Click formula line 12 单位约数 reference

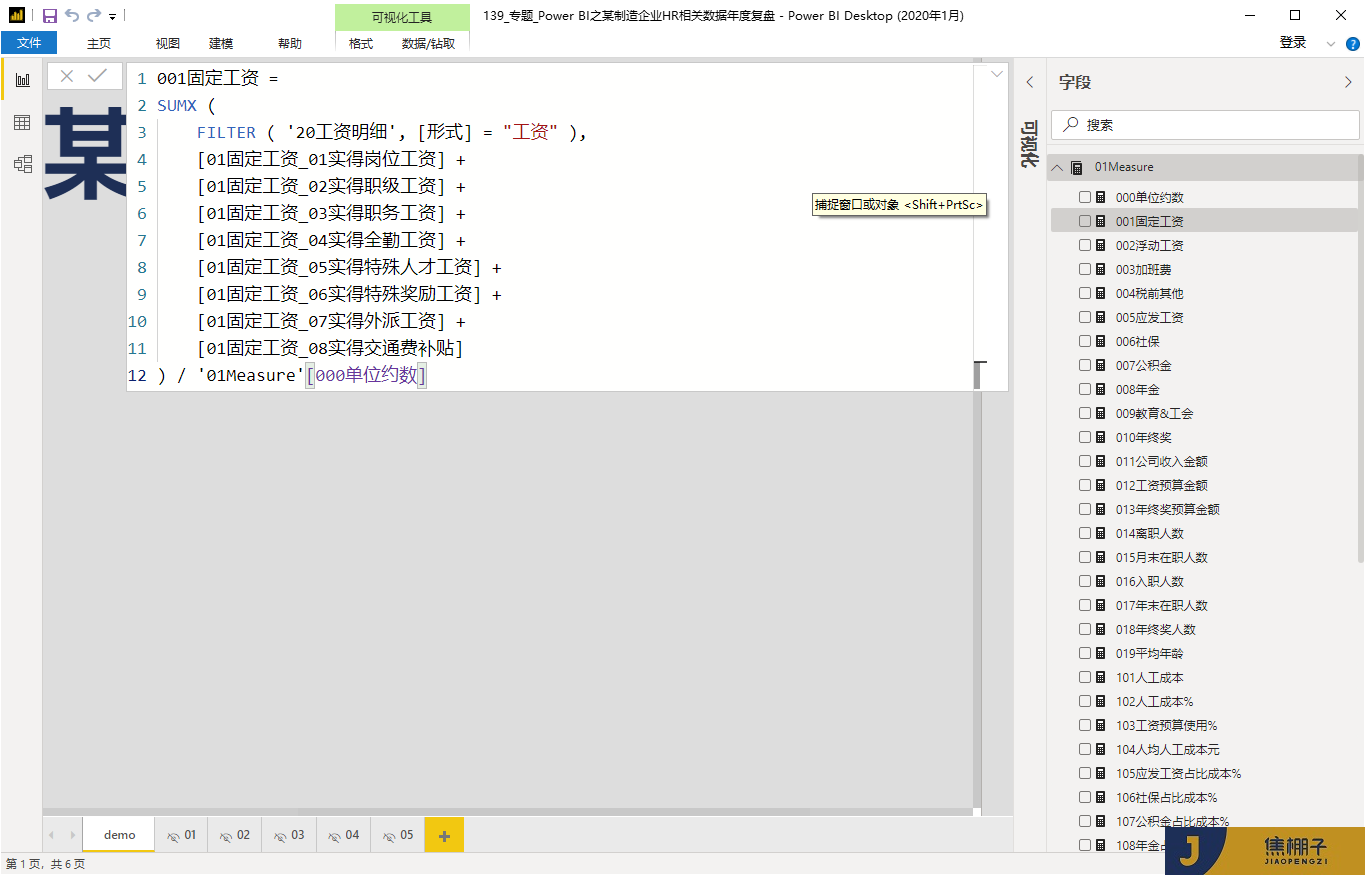click(366, 375)
